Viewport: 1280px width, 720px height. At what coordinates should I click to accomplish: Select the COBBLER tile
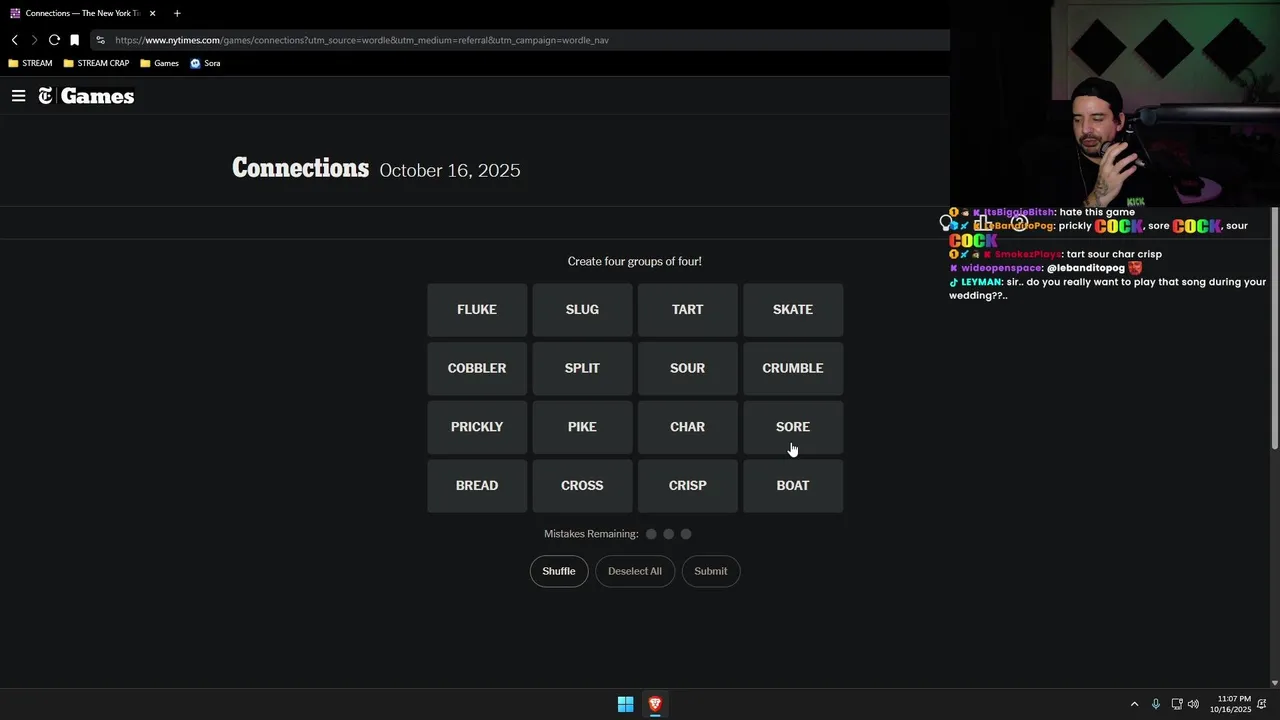pyautogui.click(x=477, y=368)
